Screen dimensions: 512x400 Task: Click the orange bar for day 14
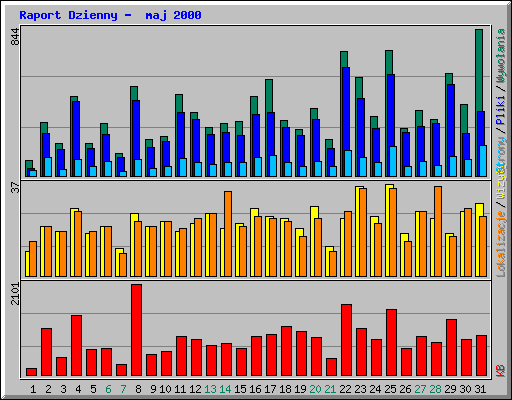[228, 234]
